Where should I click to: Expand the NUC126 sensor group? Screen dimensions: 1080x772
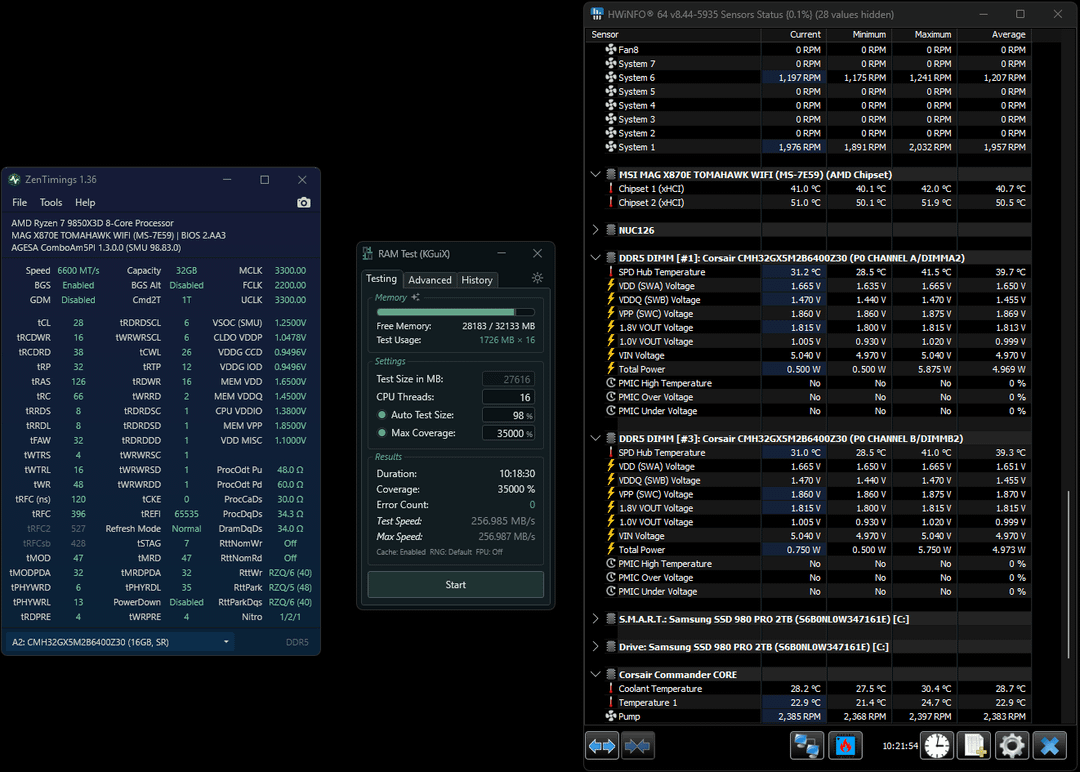click(597, 230)
